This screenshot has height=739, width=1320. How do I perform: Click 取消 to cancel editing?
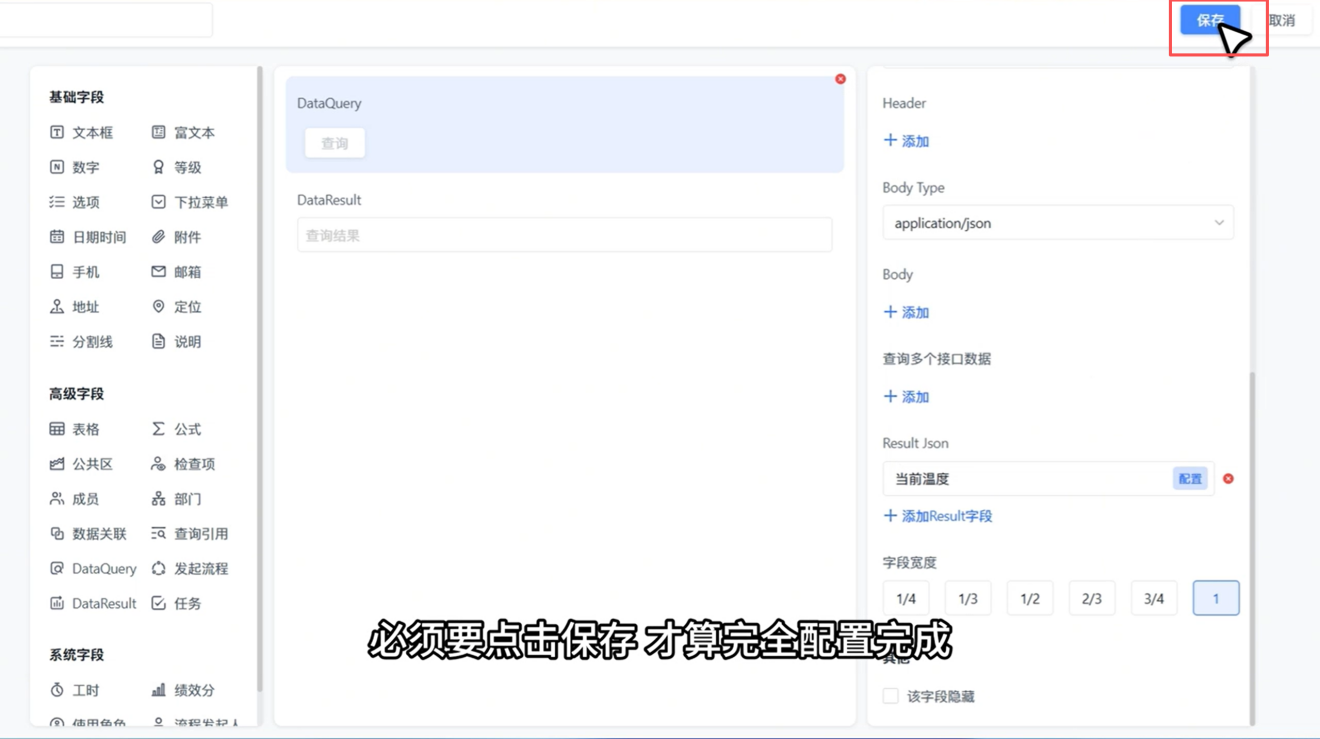pos(1282,20)
